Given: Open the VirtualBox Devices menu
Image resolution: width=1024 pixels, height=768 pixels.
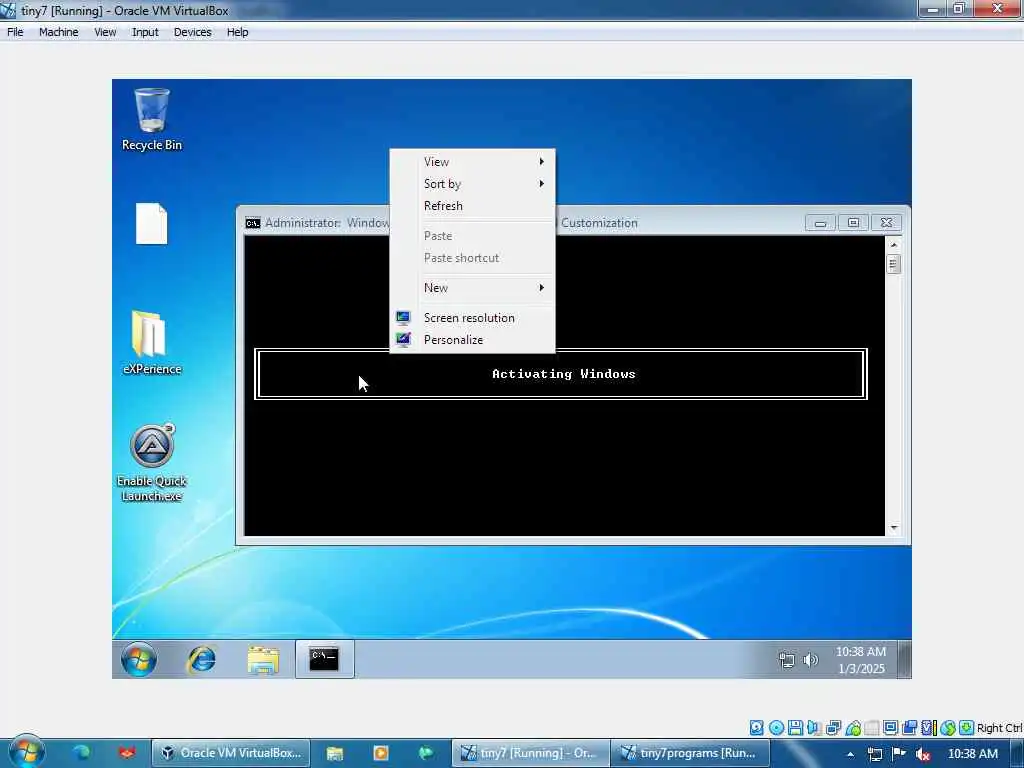Looking at the screenshot, I should (x=193, y=32).
